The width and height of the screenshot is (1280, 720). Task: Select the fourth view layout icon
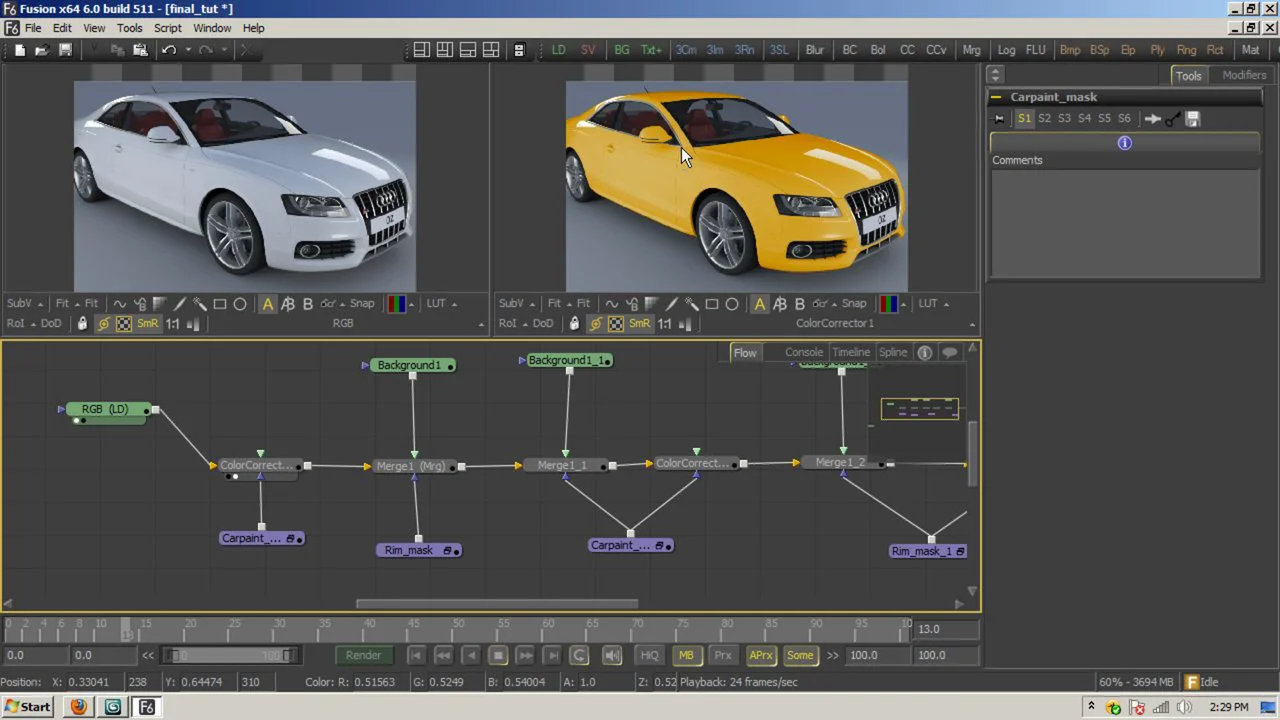[x=491, y=50]
